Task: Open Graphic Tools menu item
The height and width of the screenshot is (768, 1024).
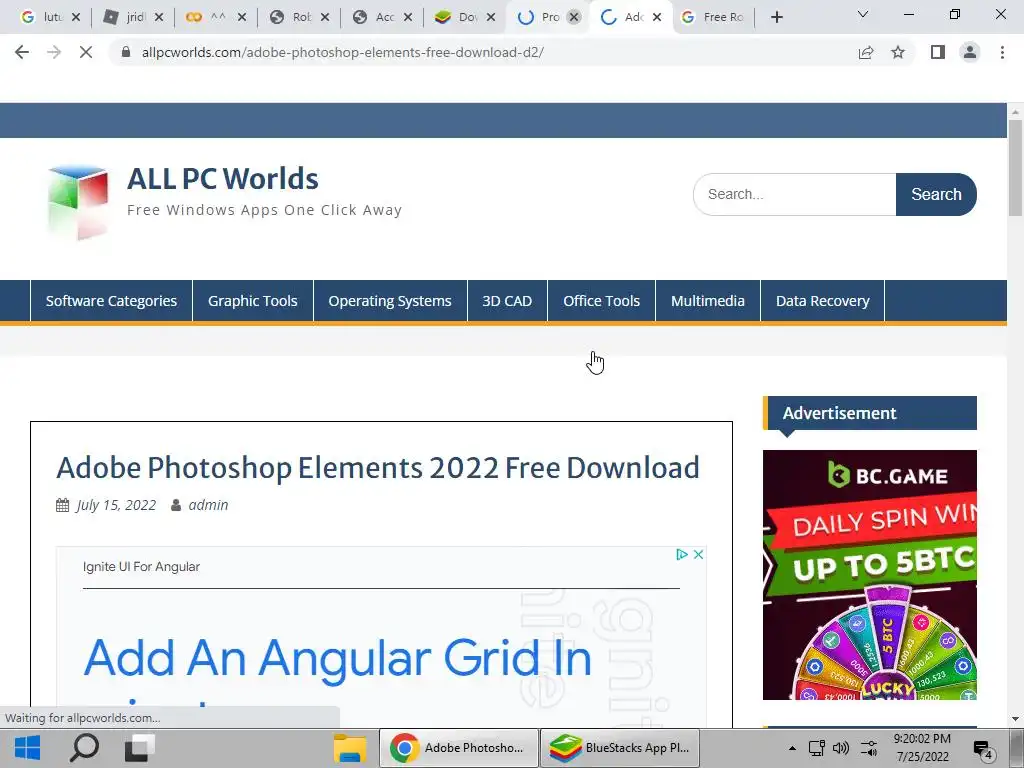Action: [253, 301]
